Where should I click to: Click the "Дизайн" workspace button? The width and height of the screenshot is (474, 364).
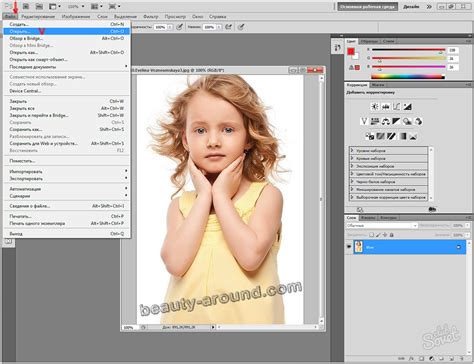coord(411,6)
